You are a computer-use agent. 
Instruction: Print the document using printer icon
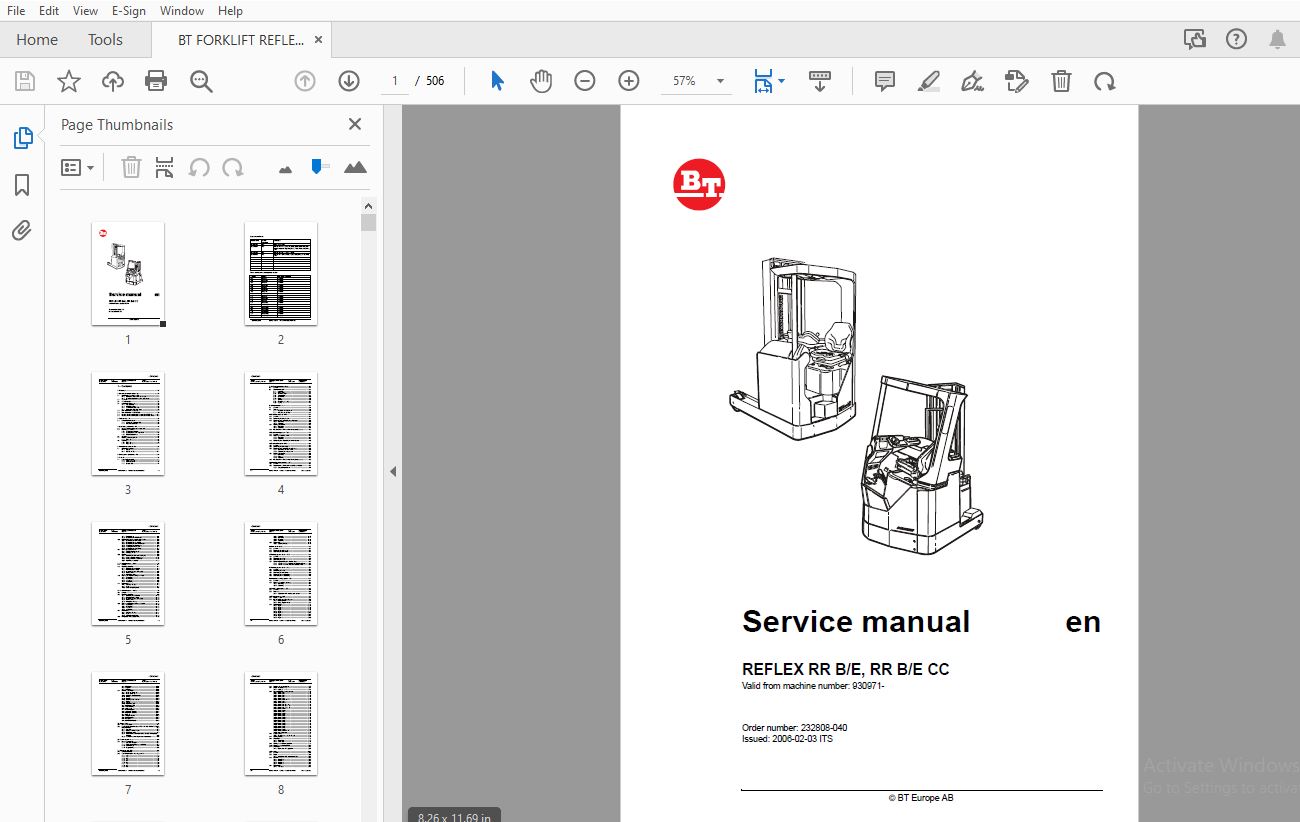pos(156,81)
